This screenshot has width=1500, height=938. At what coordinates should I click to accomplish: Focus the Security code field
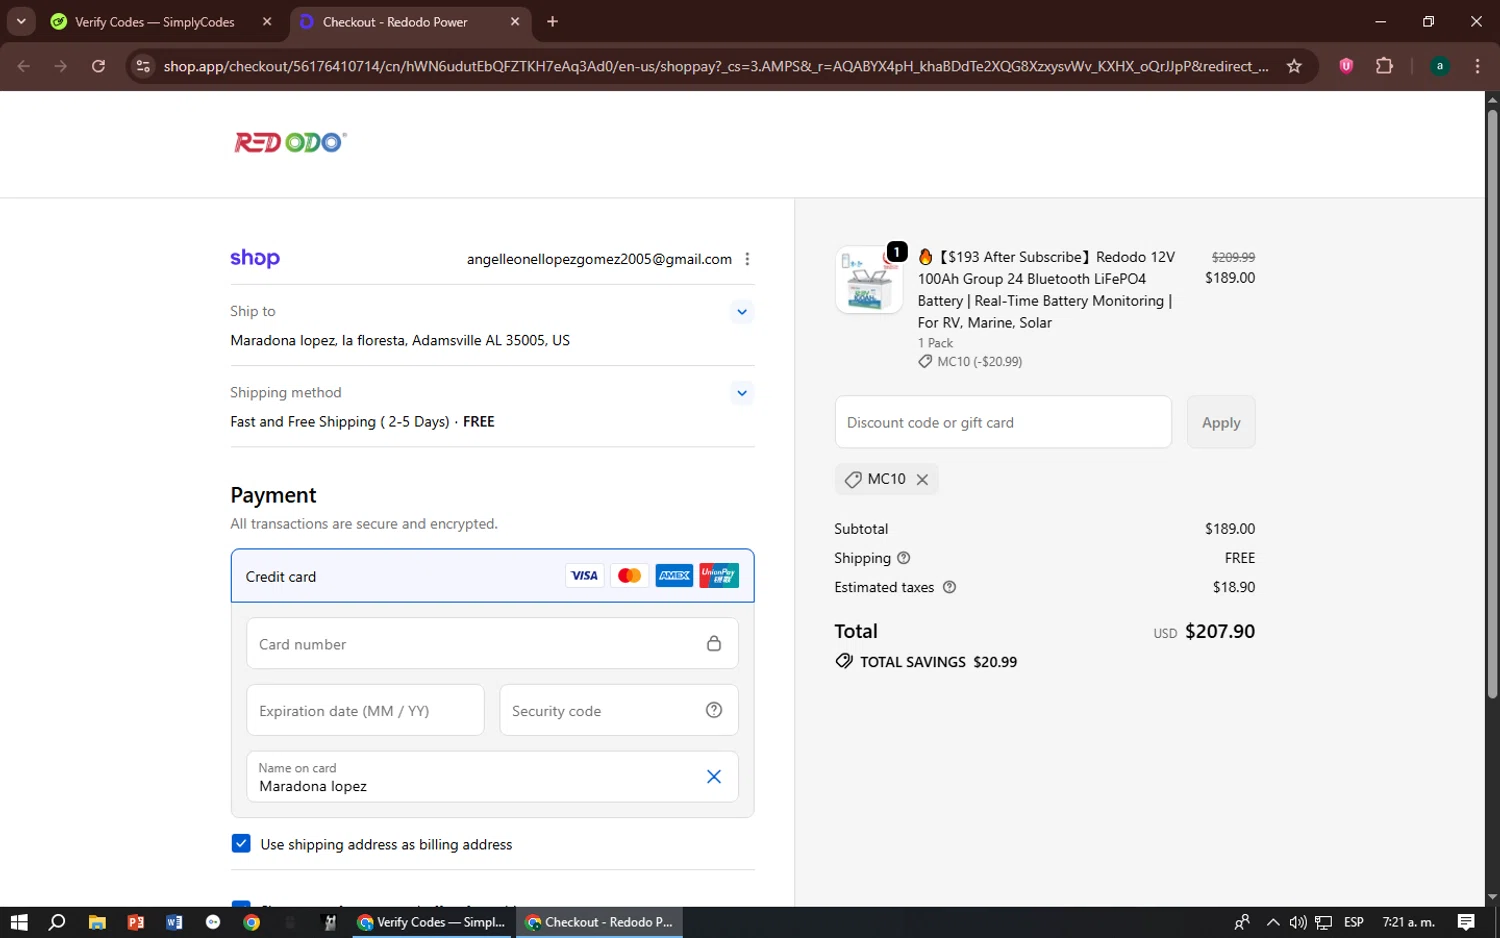coord(619,711)
